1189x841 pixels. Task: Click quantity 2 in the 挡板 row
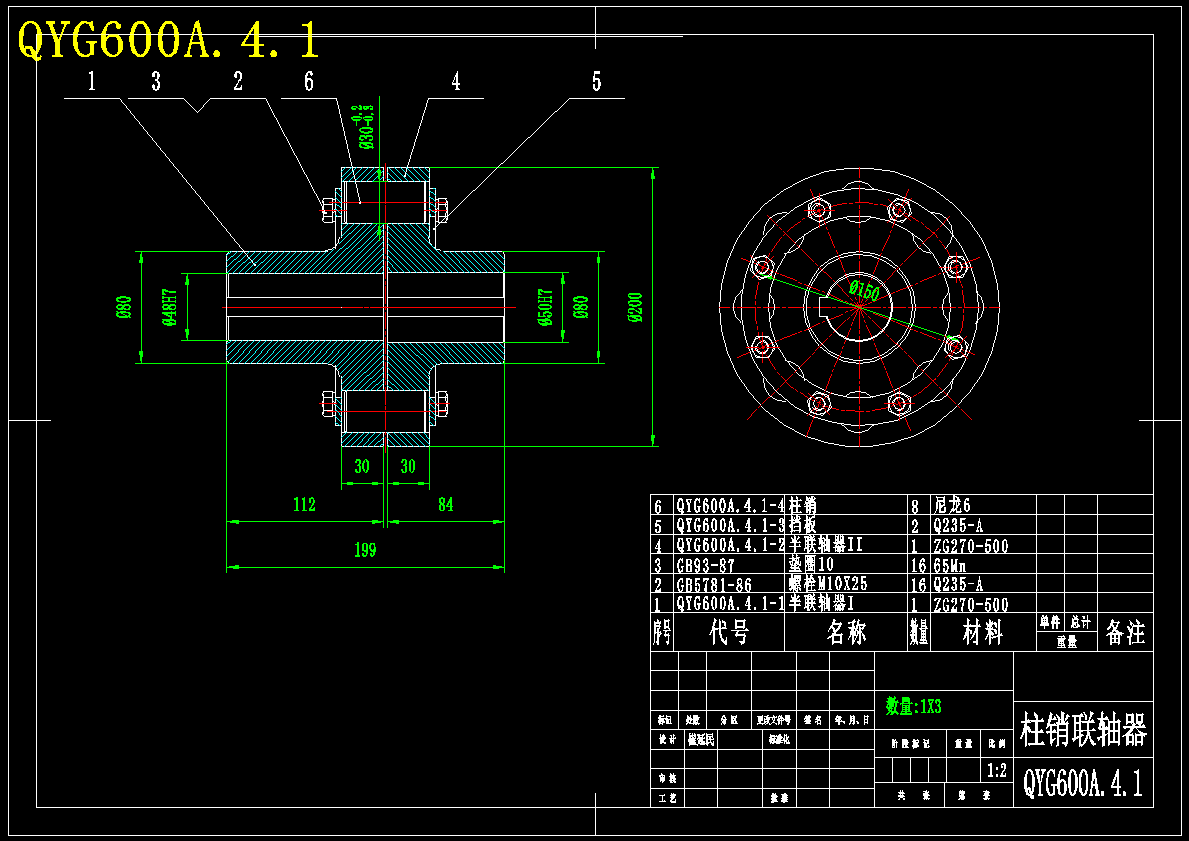click(915, 526)
